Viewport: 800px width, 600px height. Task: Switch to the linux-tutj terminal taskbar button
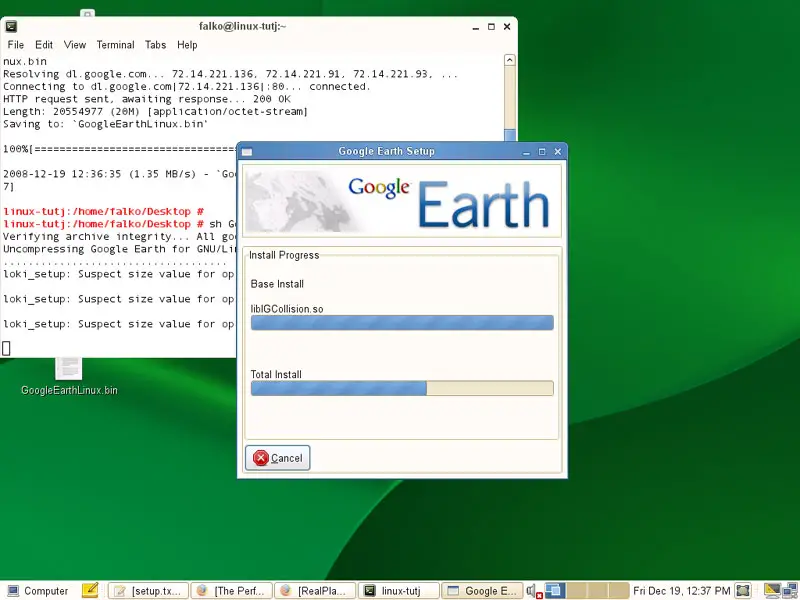click(399, 591)
